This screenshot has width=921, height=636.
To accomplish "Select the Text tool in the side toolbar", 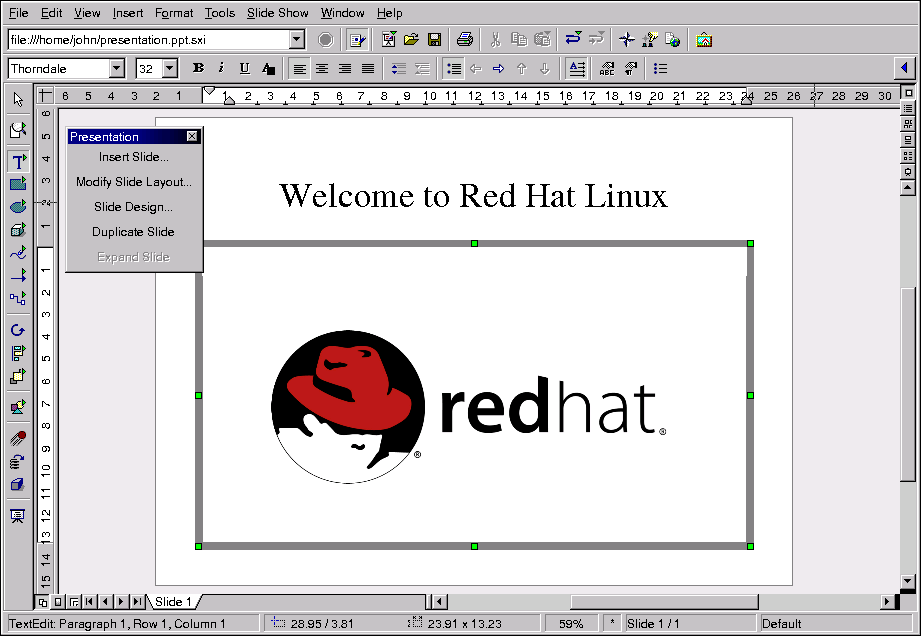I will (18, 161).
